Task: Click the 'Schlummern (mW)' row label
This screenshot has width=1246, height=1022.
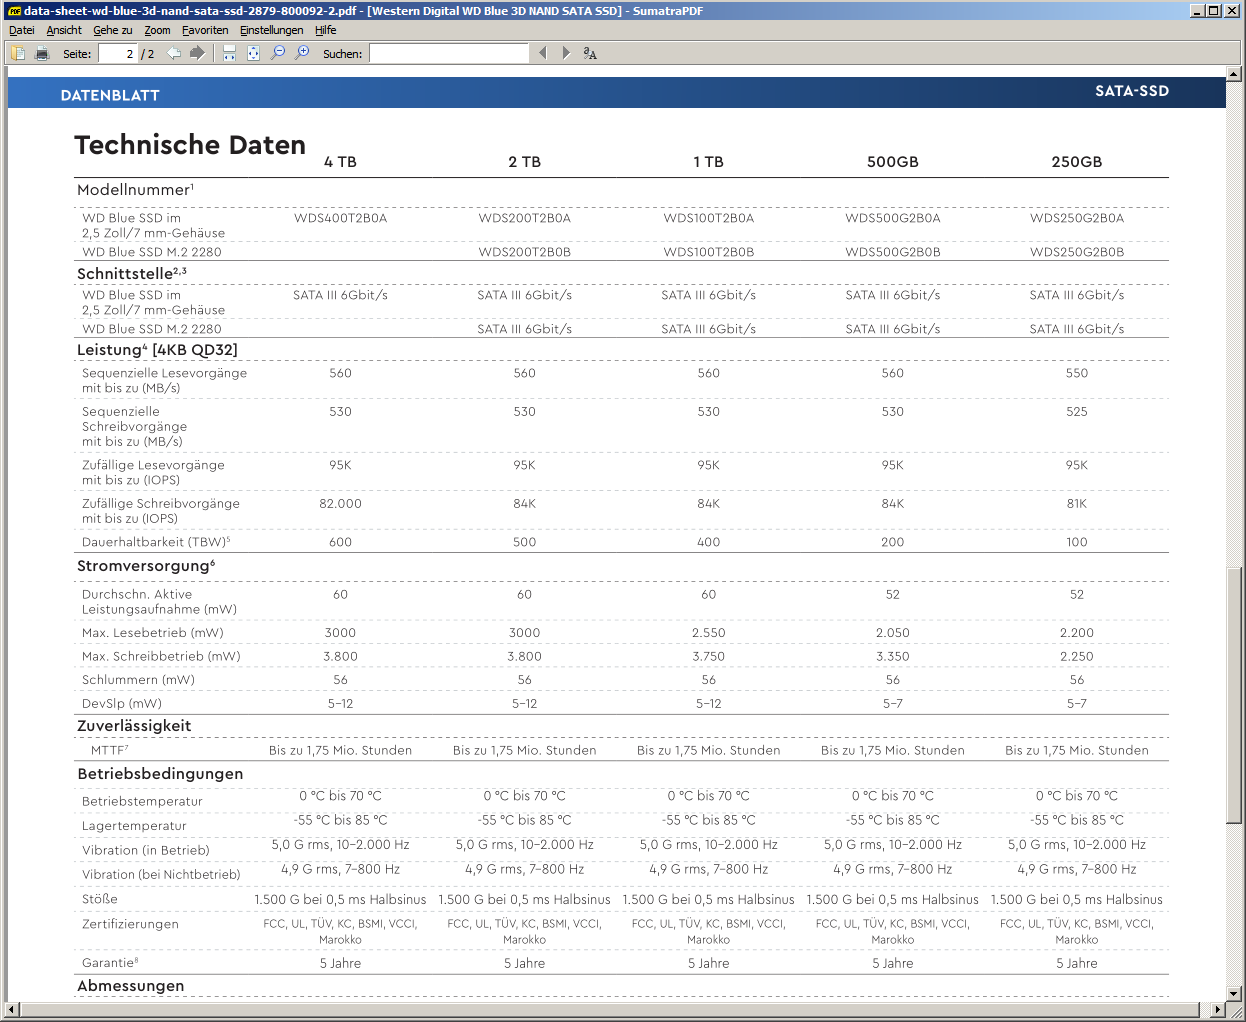Action: tap(139, 680)
